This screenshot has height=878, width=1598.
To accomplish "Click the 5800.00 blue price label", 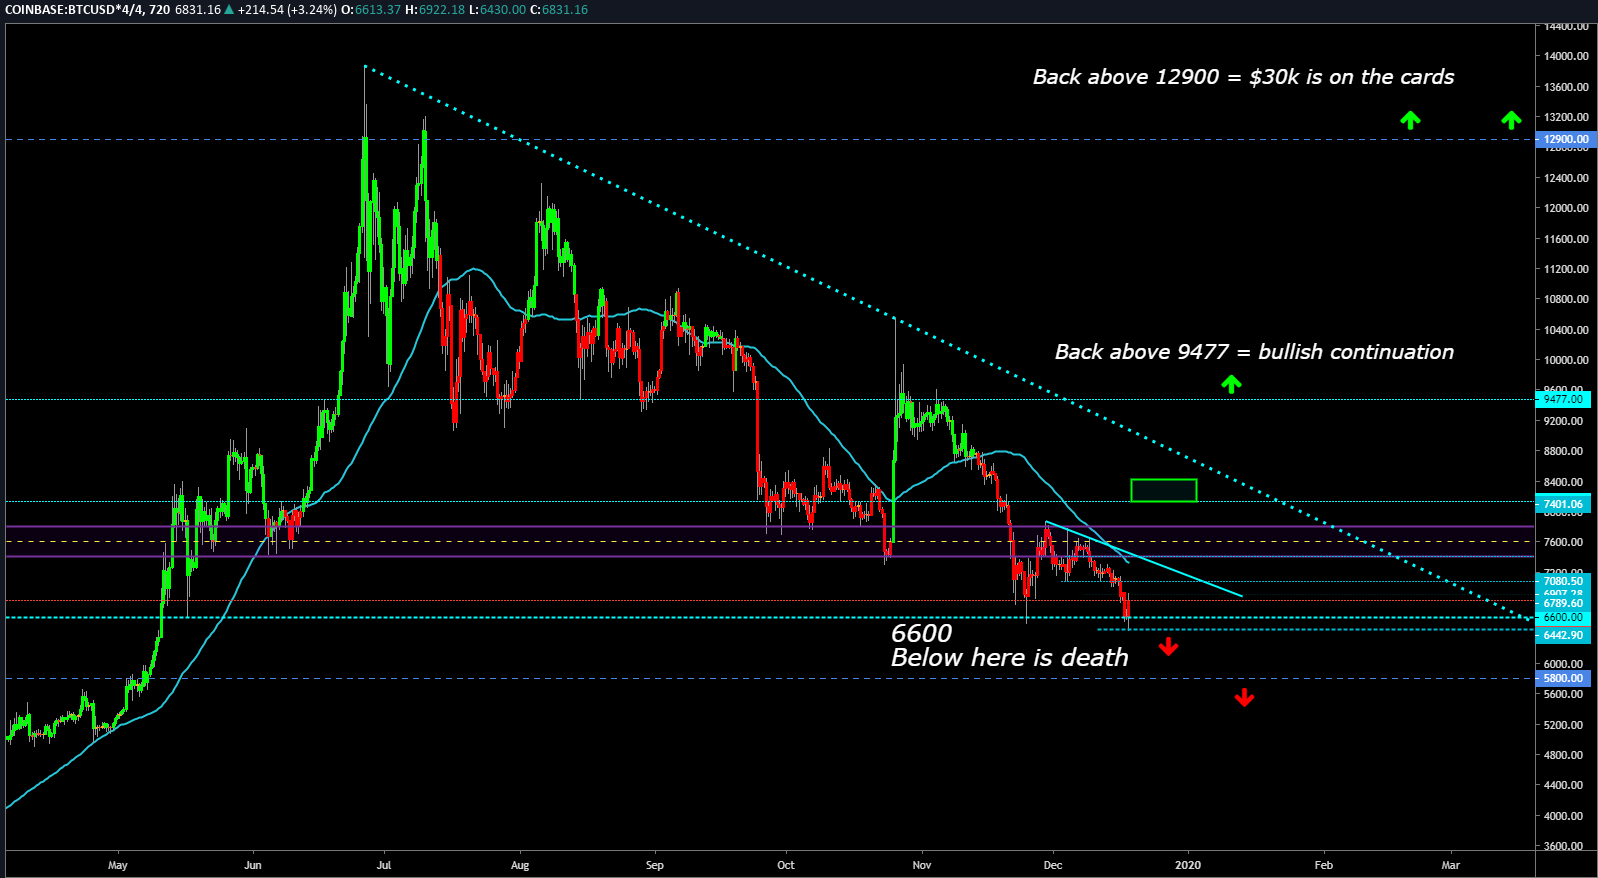I will click(x=1564, y=678).
